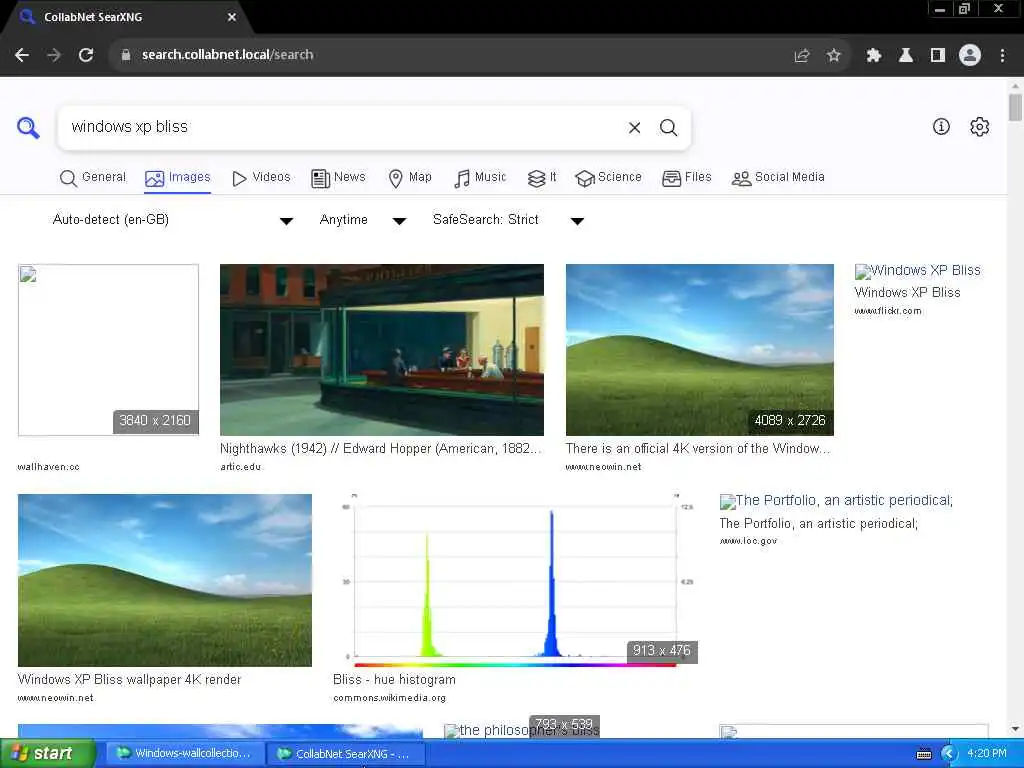The image size is (1024, 768).
Task: Switch to Windows-wallcollection taskbar window
Action: point(185,754)
